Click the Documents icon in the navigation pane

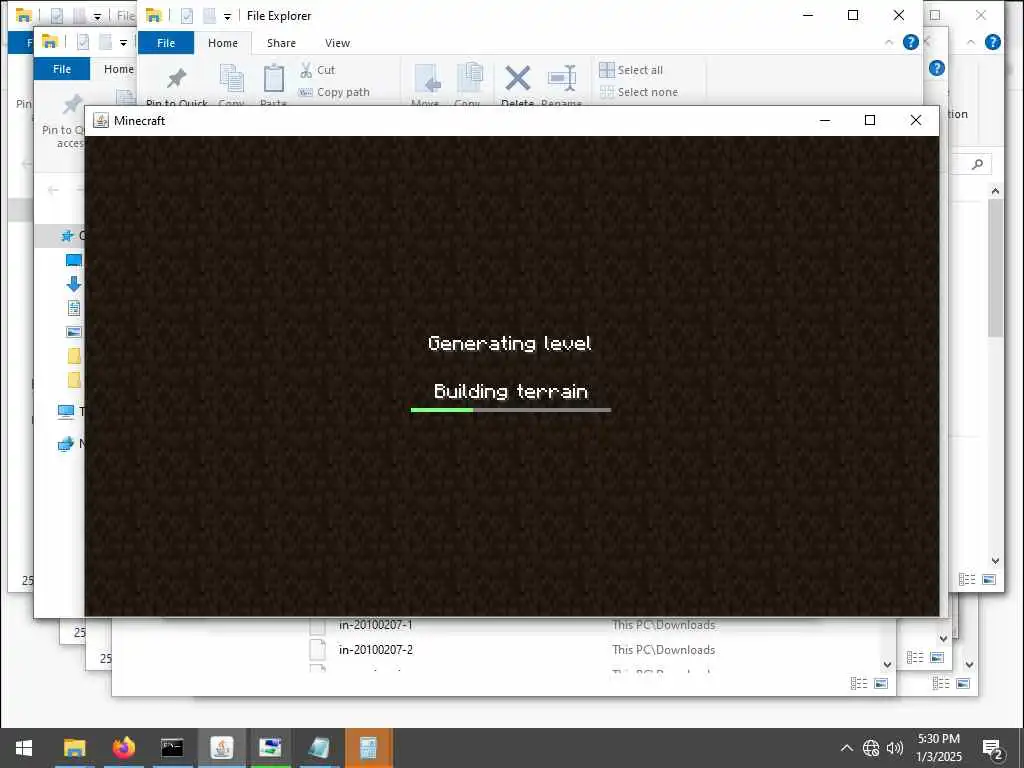coord(74,308)
